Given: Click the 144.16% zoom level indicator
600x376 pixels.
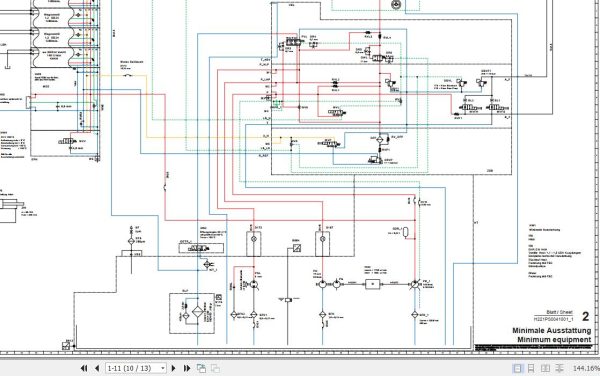Looking at the screenshot, I should 586,368.
